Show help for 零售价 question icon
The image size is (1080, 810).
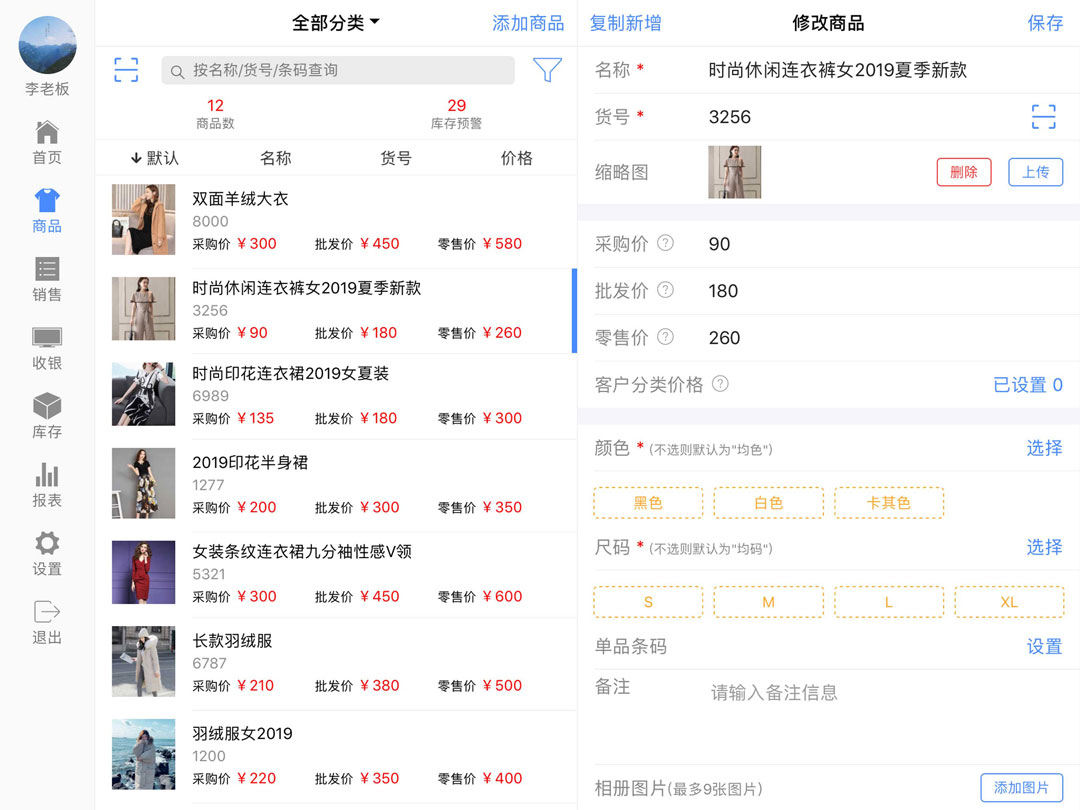point(665,337)
